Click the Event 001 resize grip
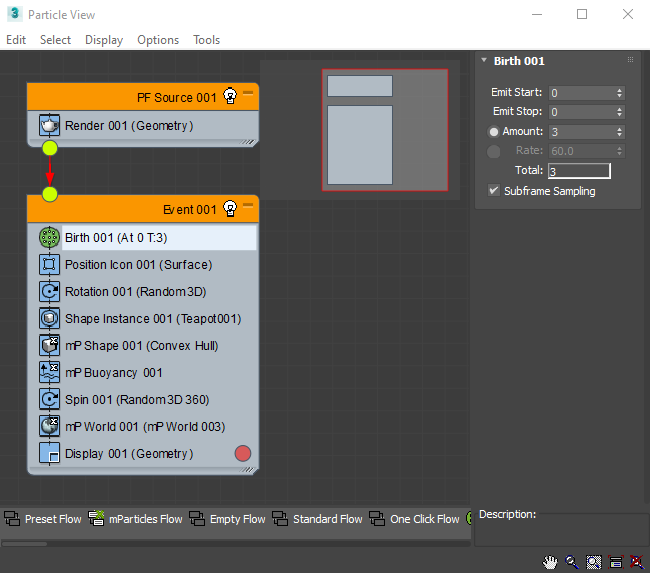Viewport: 650px width, 573px height. (248, 470)
